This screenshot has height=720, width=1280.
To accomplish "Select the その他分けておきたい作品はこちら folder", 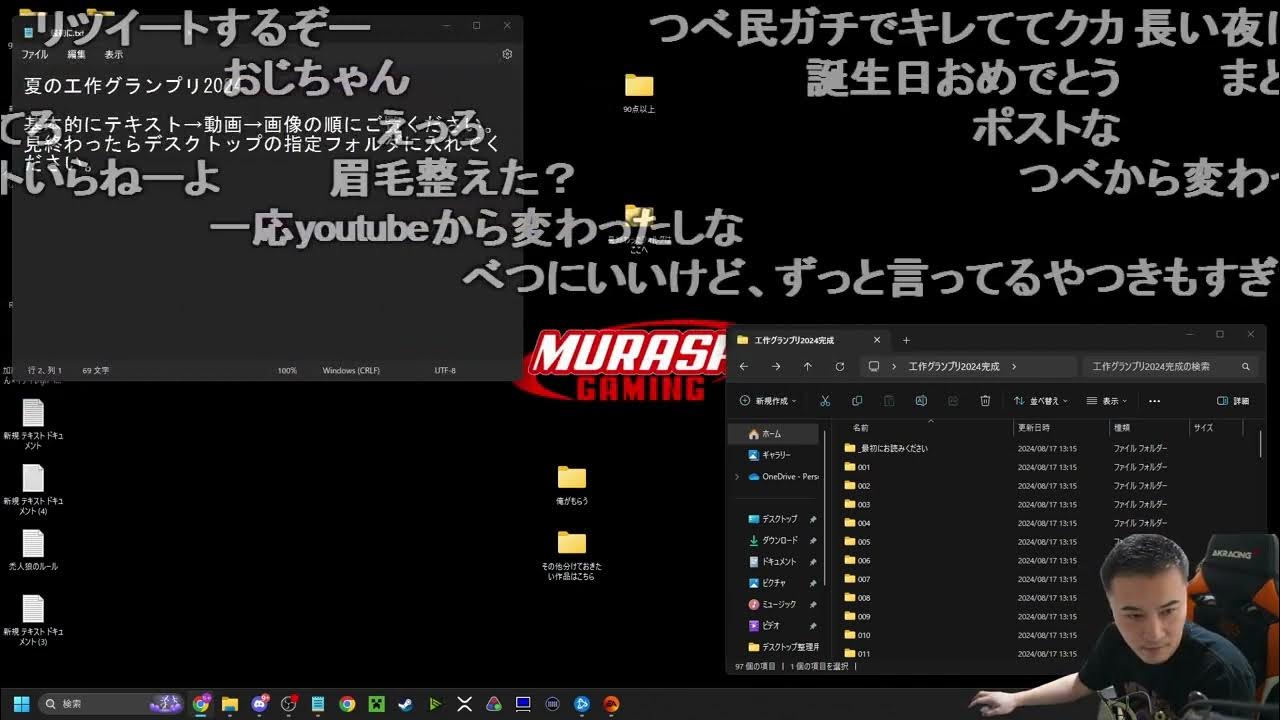I will tap(572, 555).
